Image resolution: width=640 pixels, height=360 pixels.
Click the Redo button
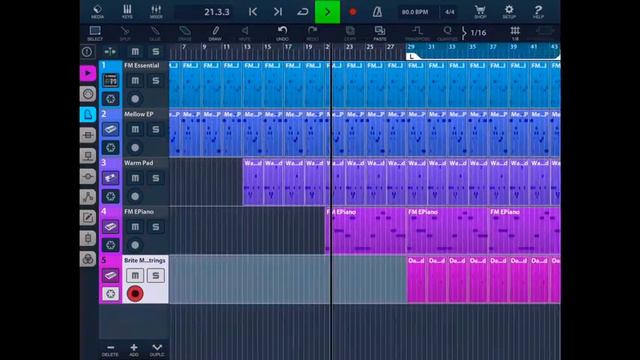click(x=313, y=33)
